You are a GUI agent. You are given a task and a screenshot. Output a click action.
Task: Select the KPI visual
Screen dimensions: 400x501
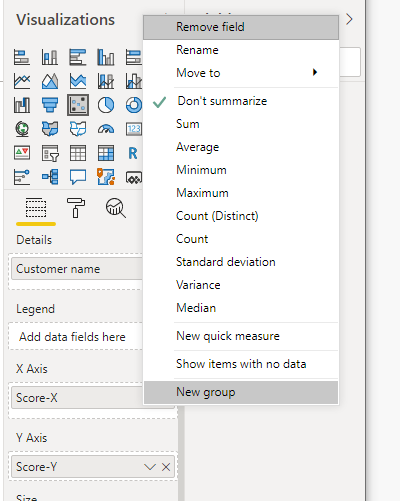point(22,153)
